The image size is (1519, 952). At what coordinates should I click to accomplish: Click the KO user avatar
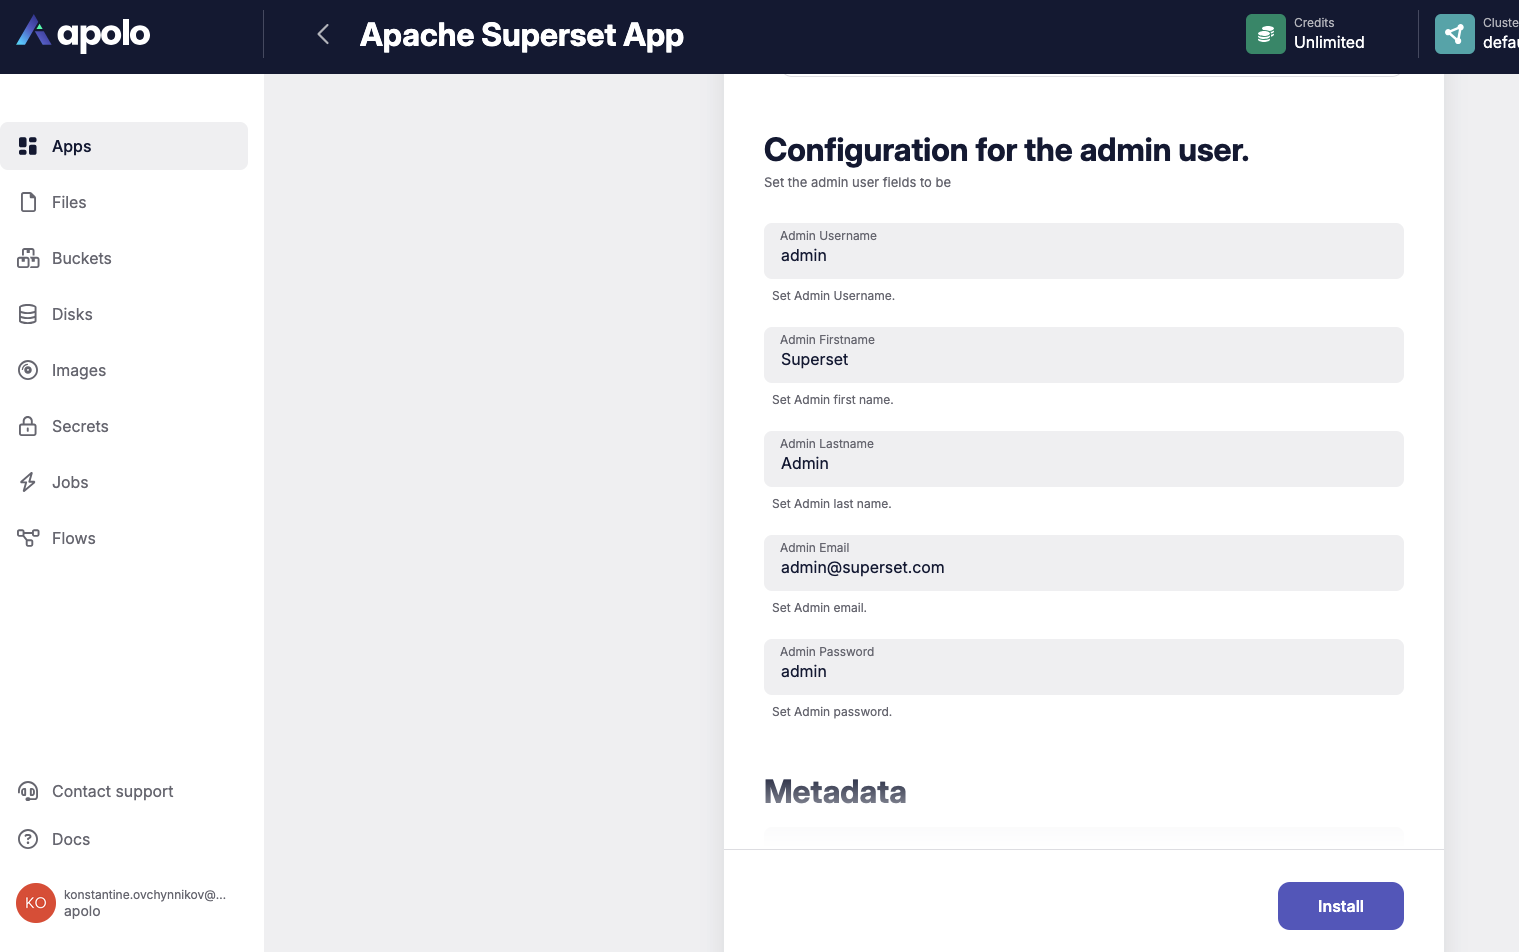coord(36,903)
